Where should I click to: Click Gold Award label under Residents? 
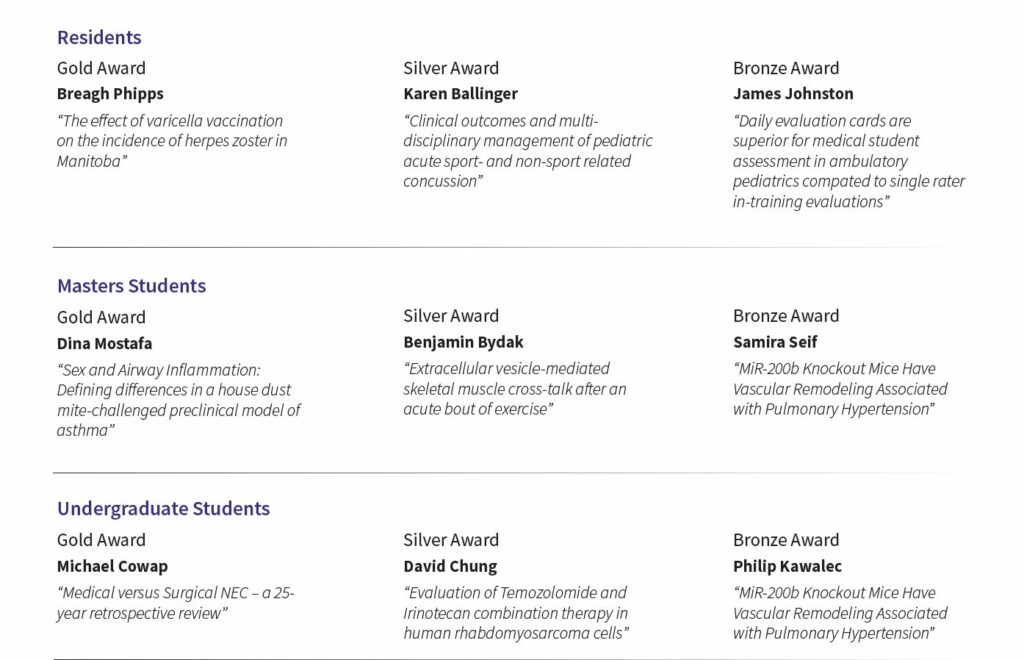(x=101, y=68)
